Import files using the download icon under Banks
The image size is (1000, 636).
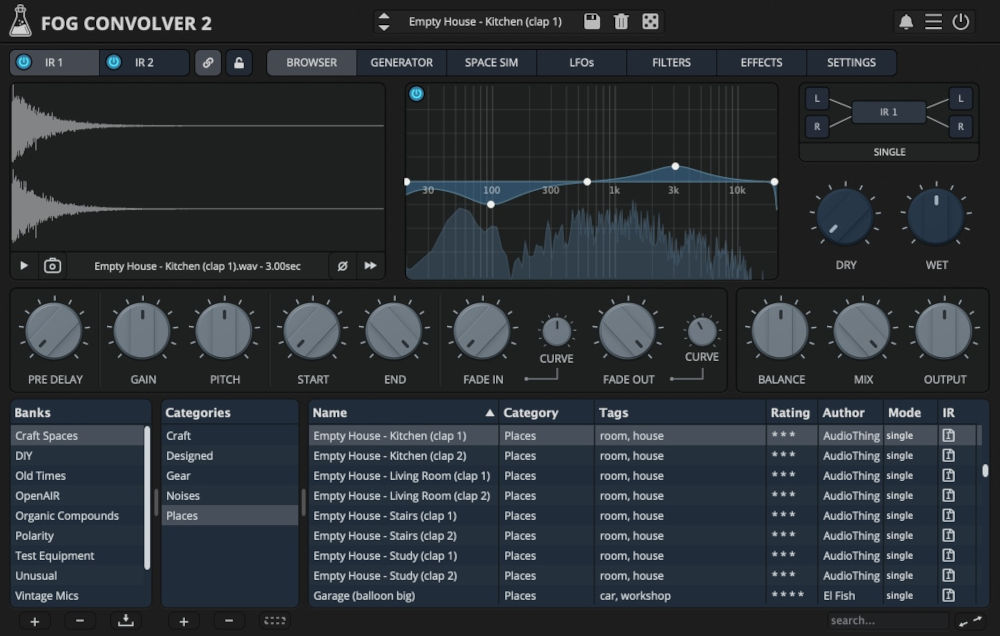[125, 621]
